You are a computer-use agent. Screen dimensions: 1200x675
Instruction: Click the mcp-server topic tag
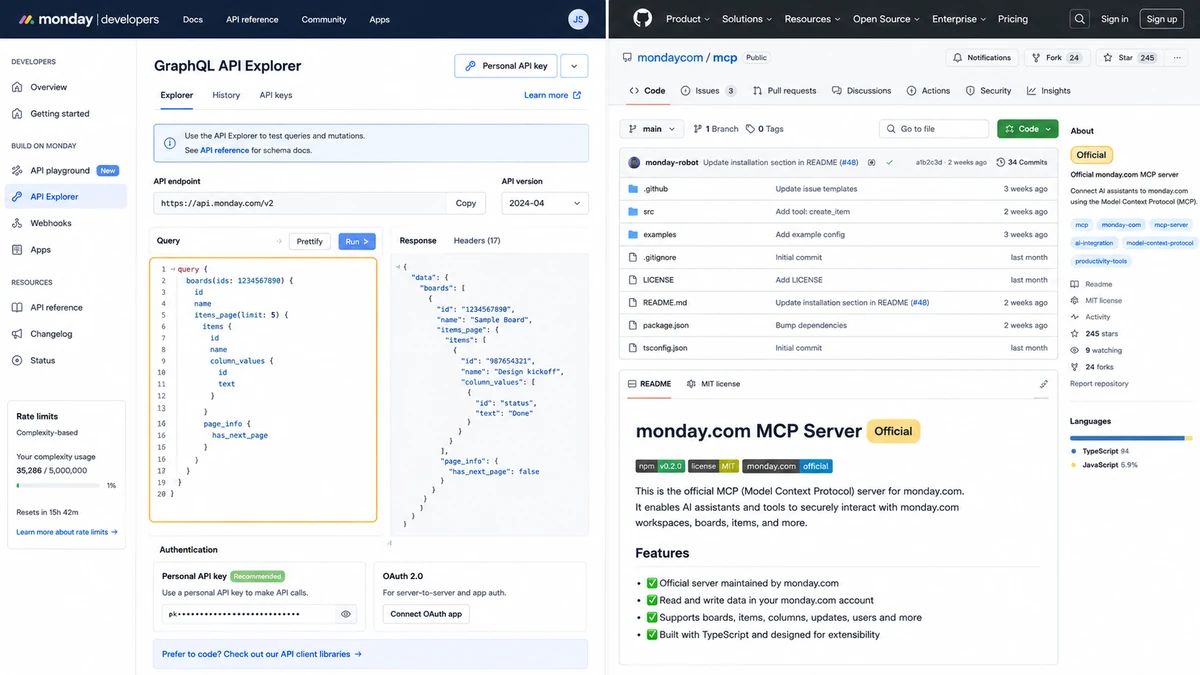[1171, 225]
